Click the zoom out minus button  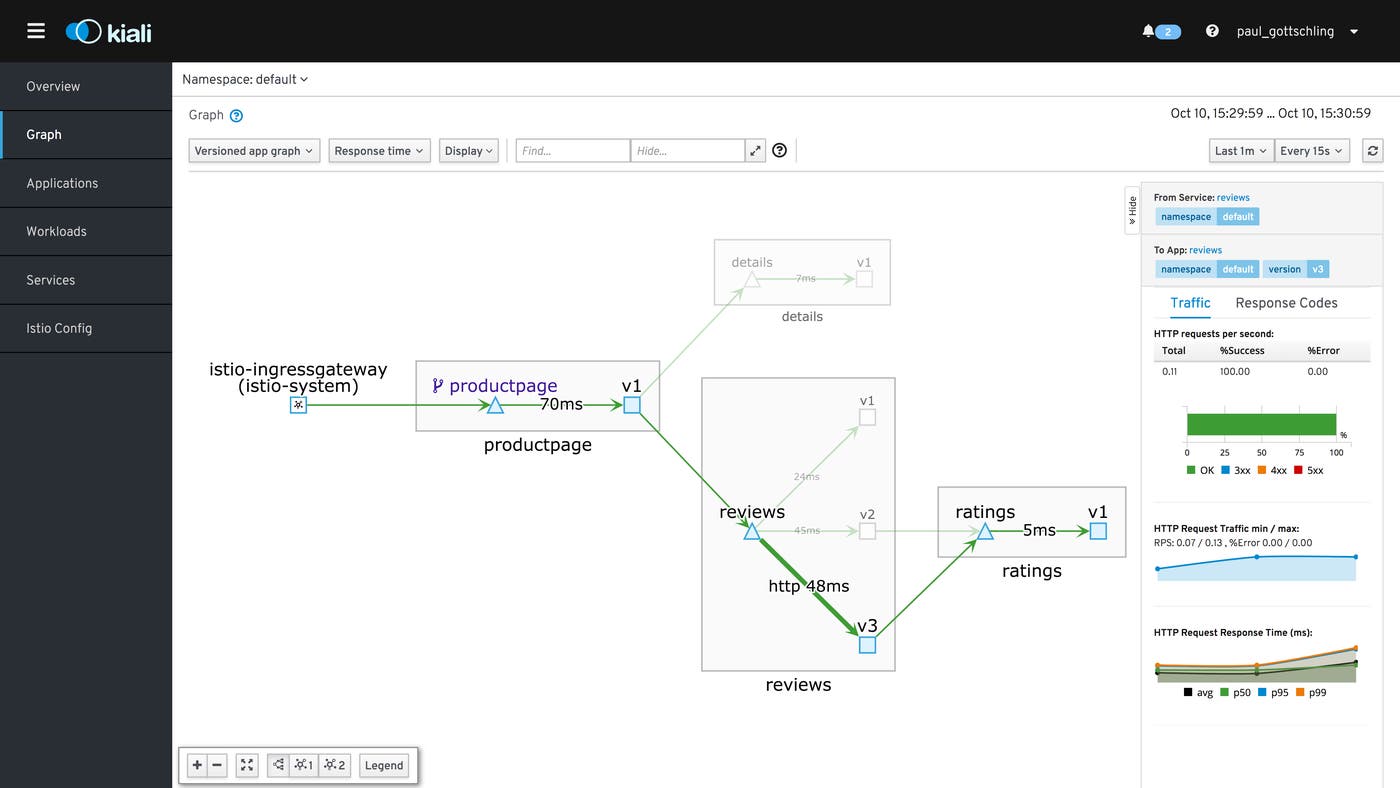click(x=217, y=765)
